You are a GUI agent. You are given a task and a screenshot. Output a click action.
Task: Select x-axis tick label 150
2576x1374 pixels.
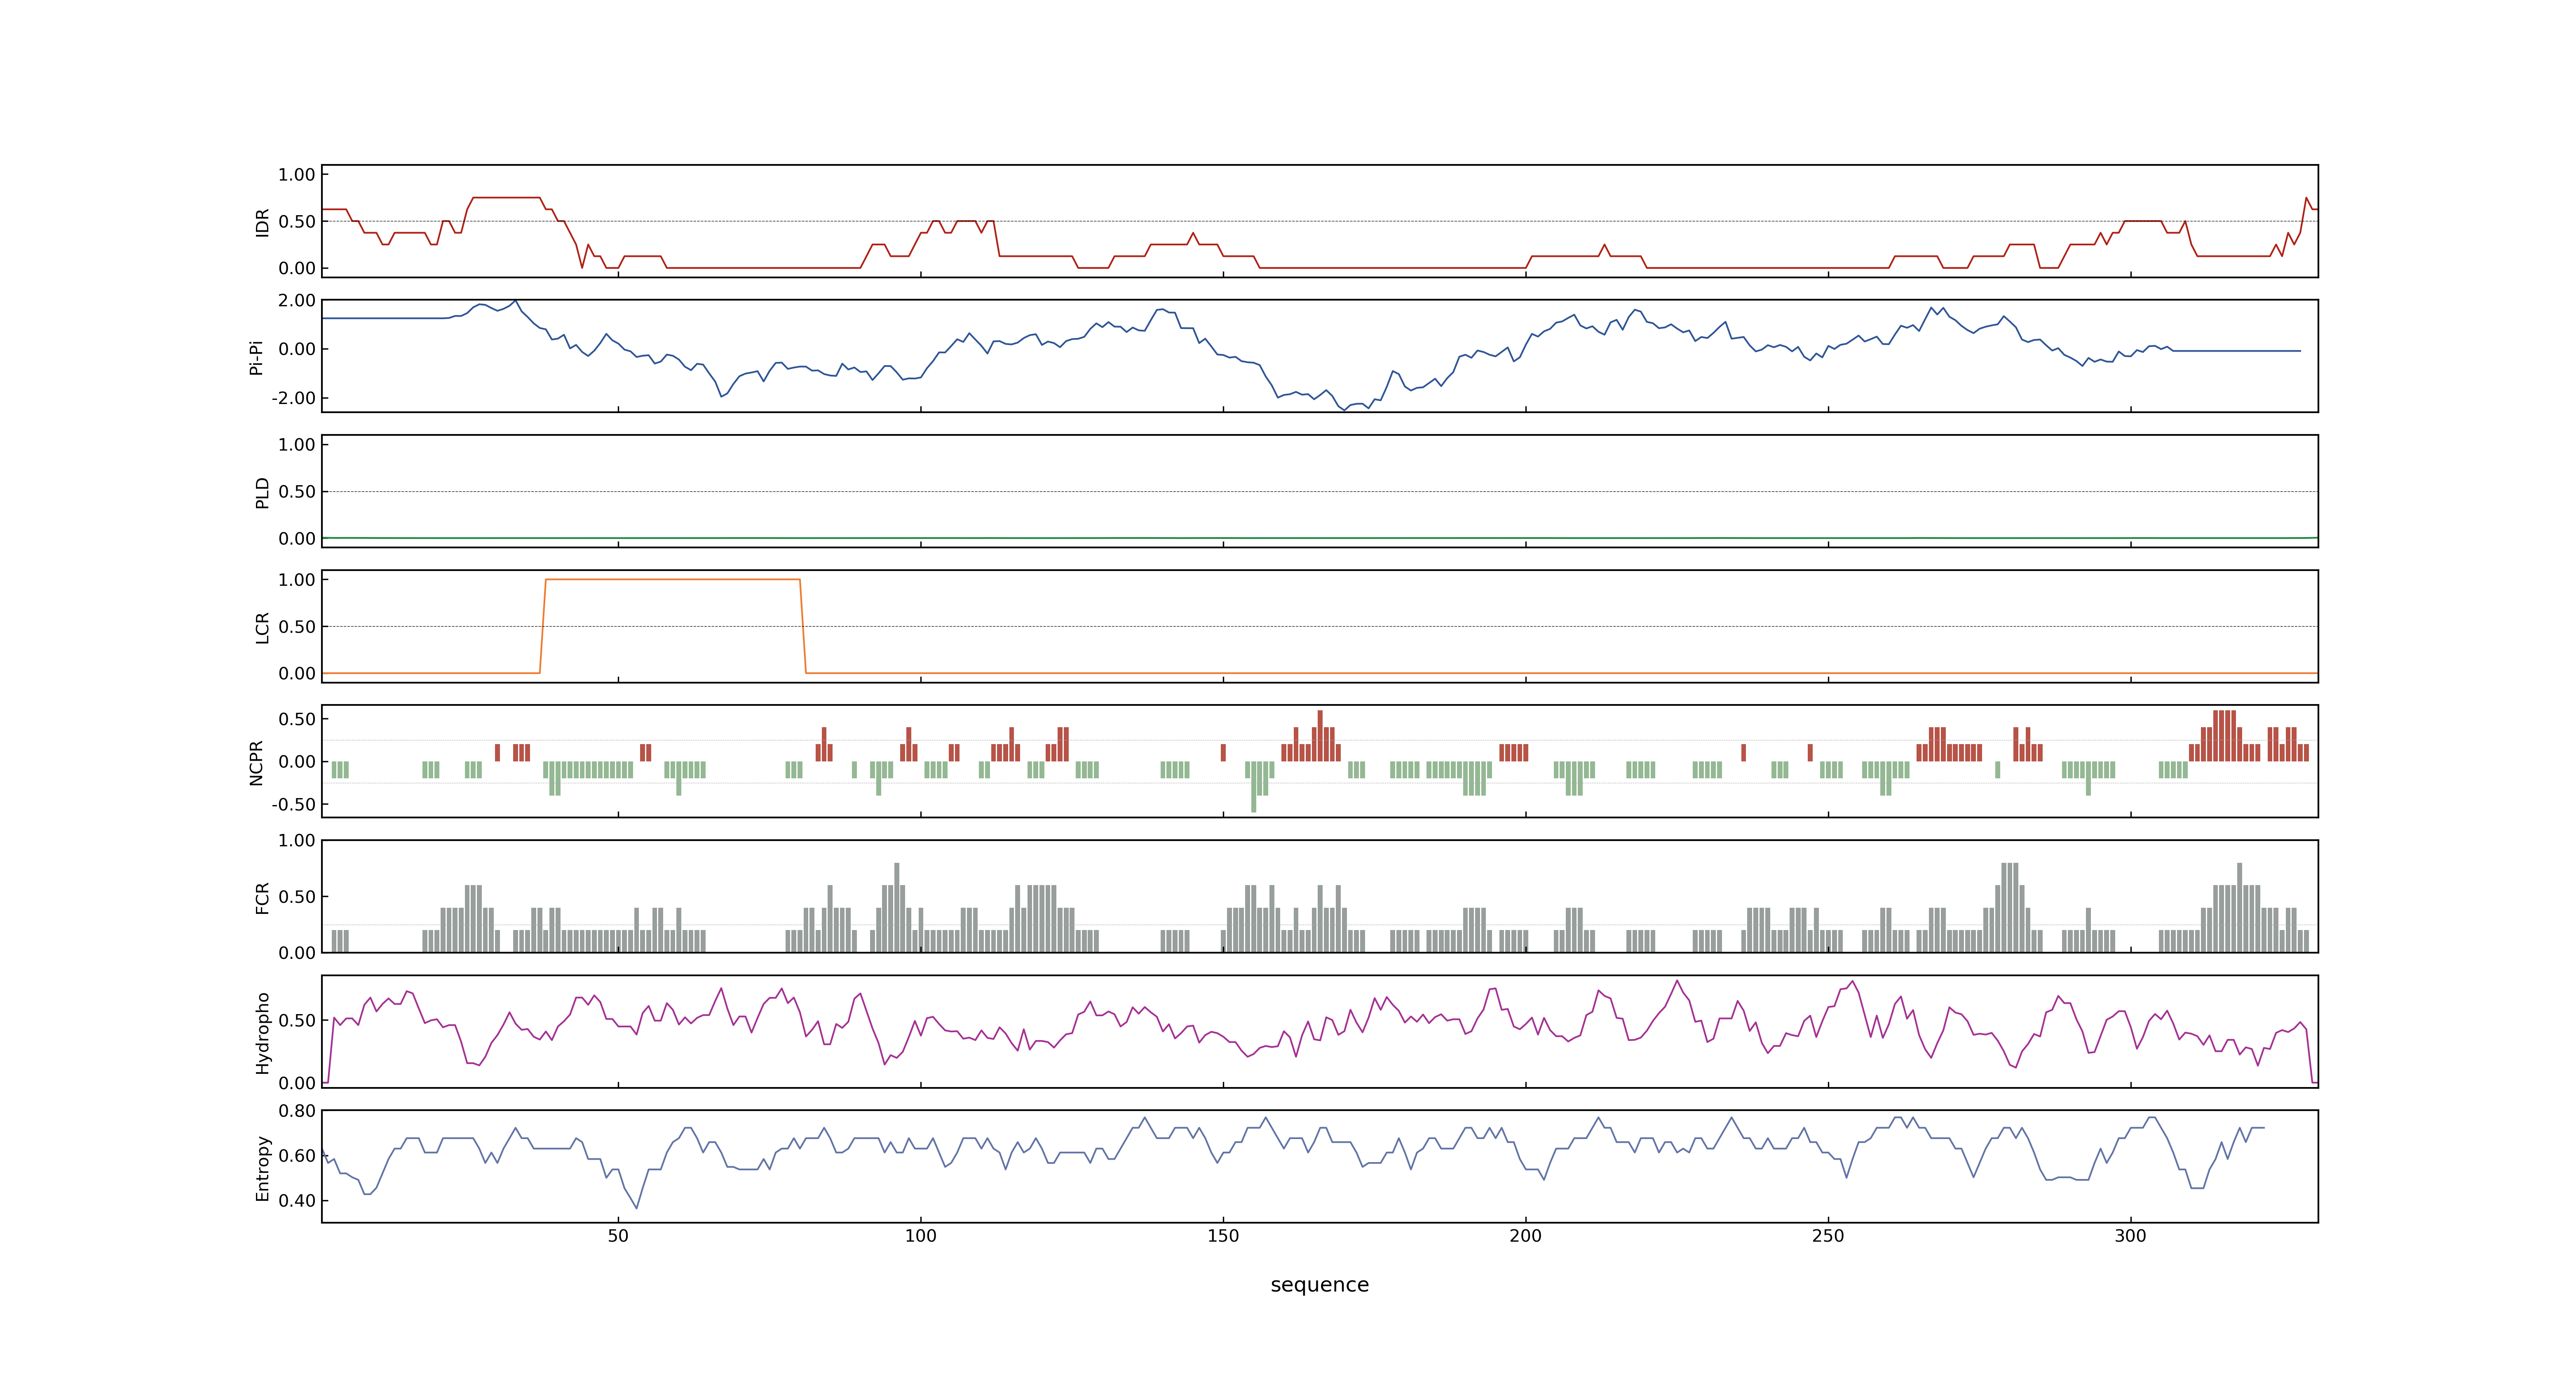(1223, 1236)
